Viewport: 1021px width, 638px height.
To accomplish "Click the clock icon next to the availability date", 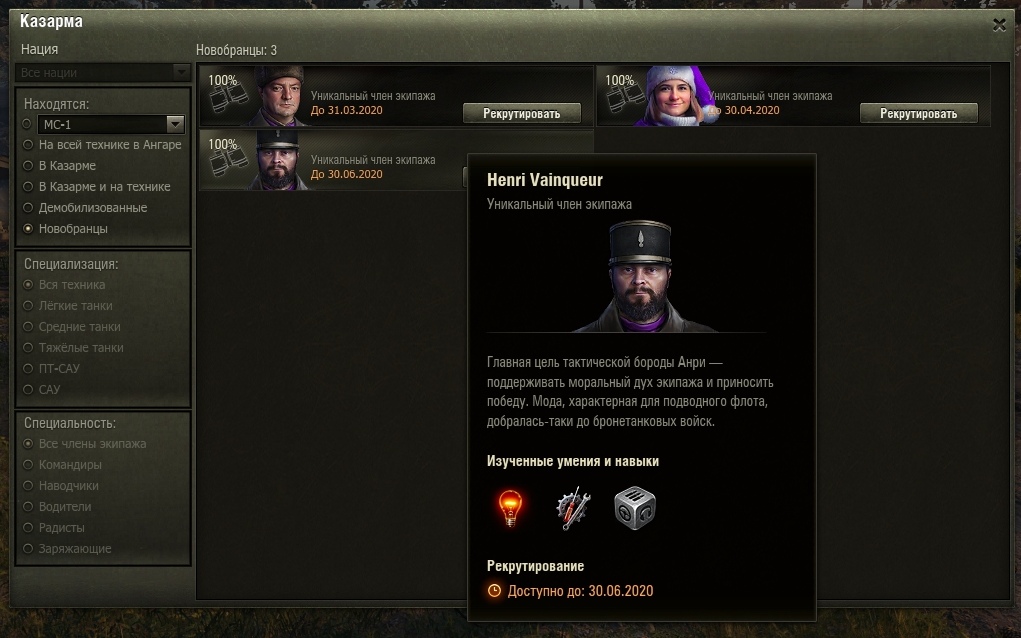I will coord(494,590).
